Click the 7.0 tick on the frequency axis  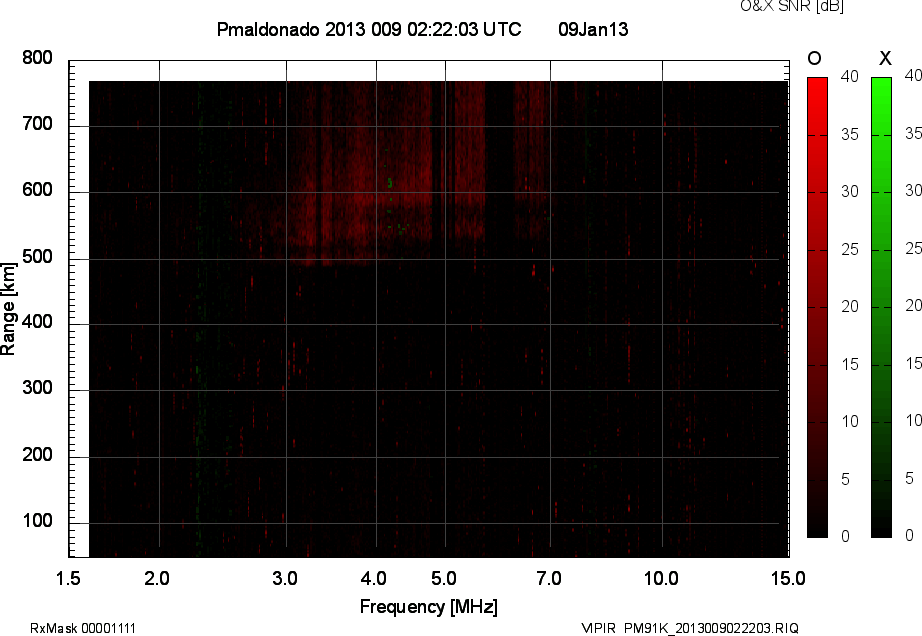[x=549, y=578]
